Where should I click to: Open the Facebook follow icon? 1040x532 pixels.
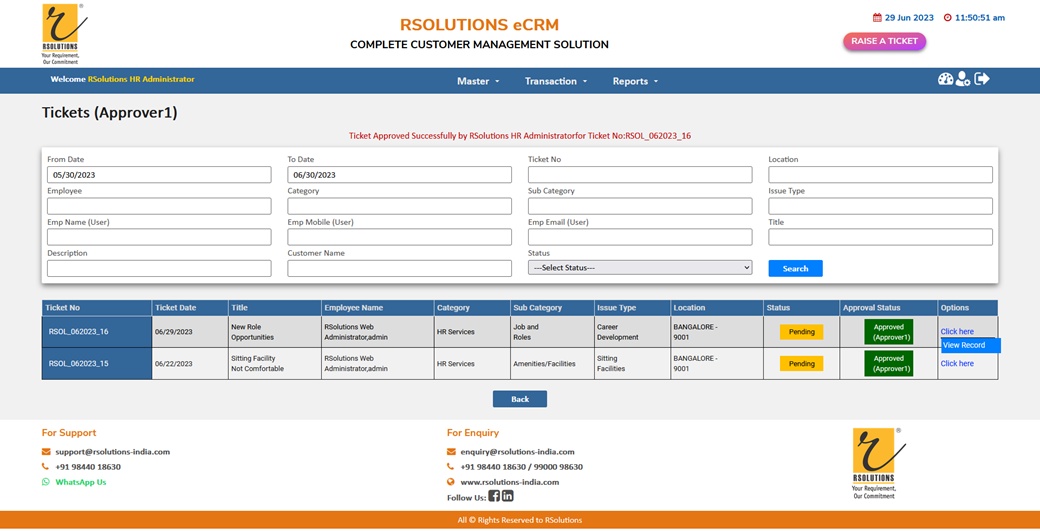tap(494, 496)
